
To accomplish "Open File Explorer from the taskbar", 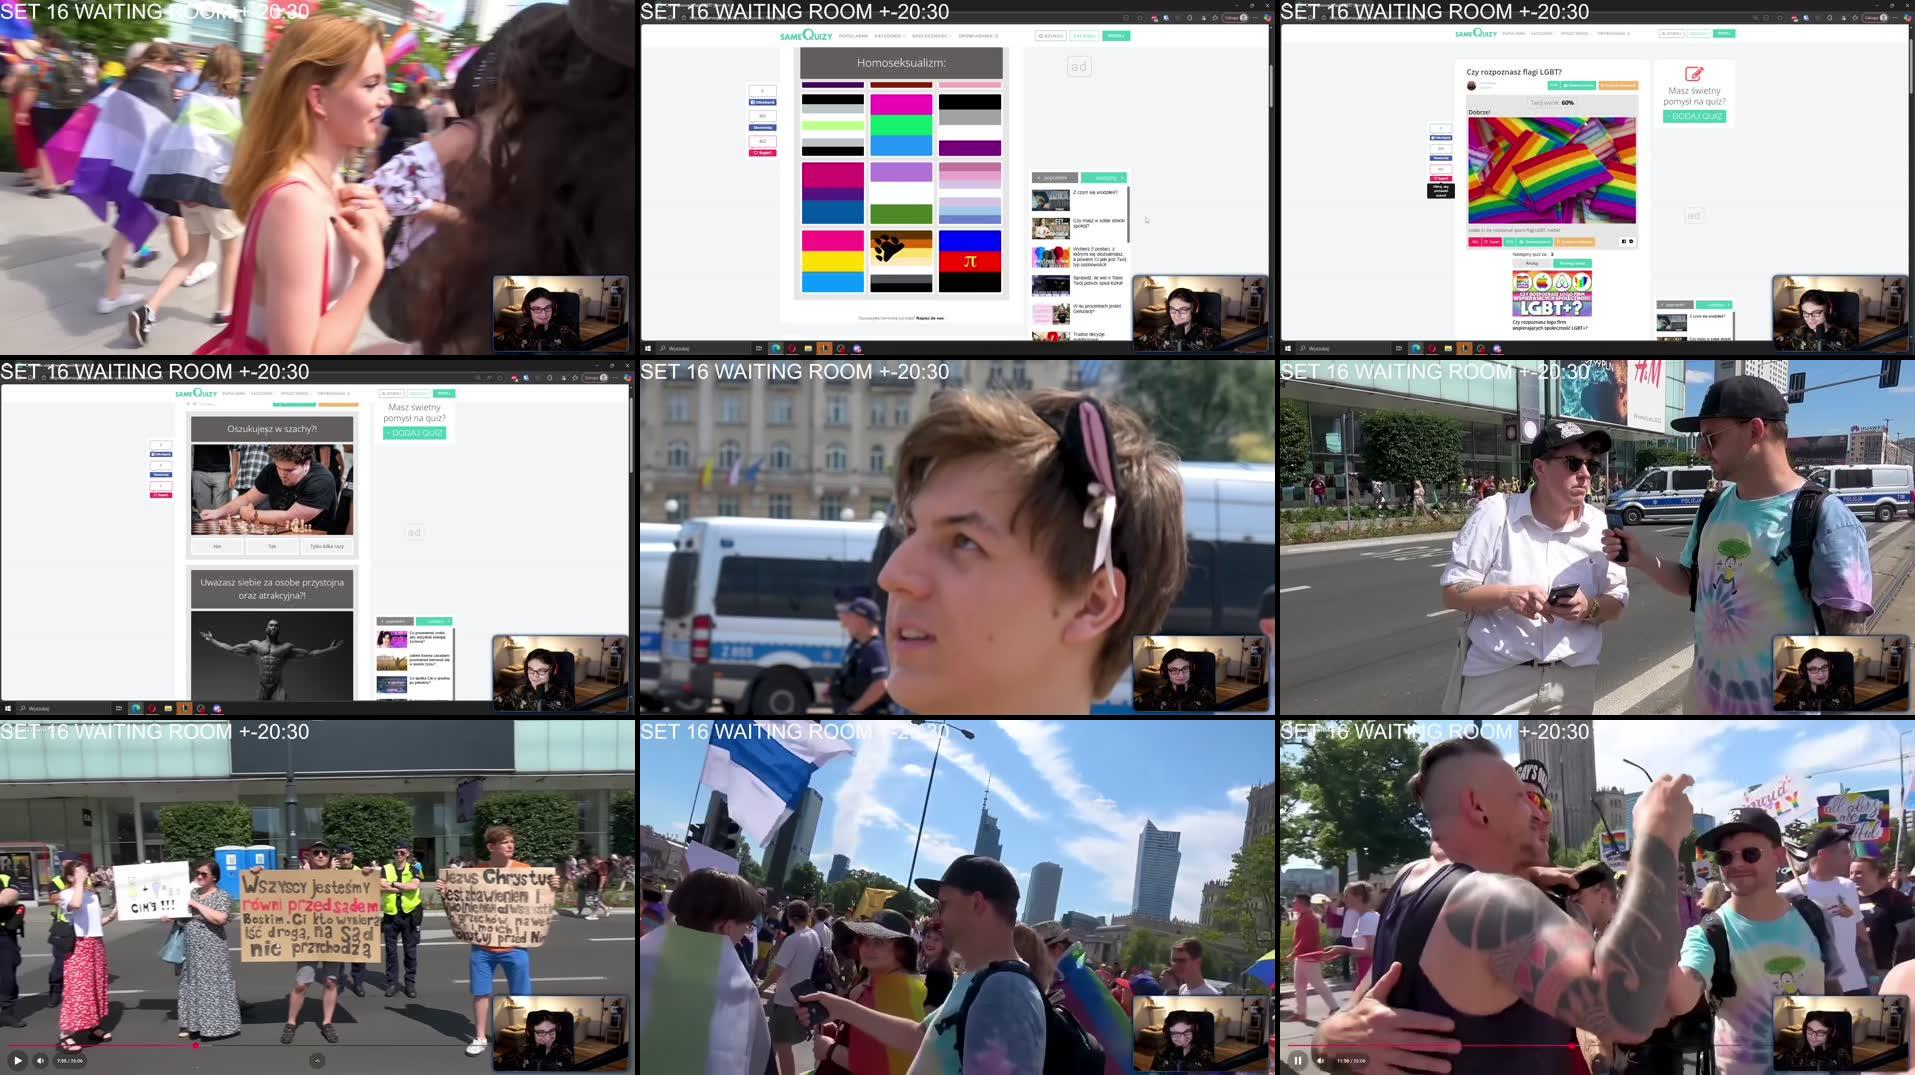I will point(169,708).
